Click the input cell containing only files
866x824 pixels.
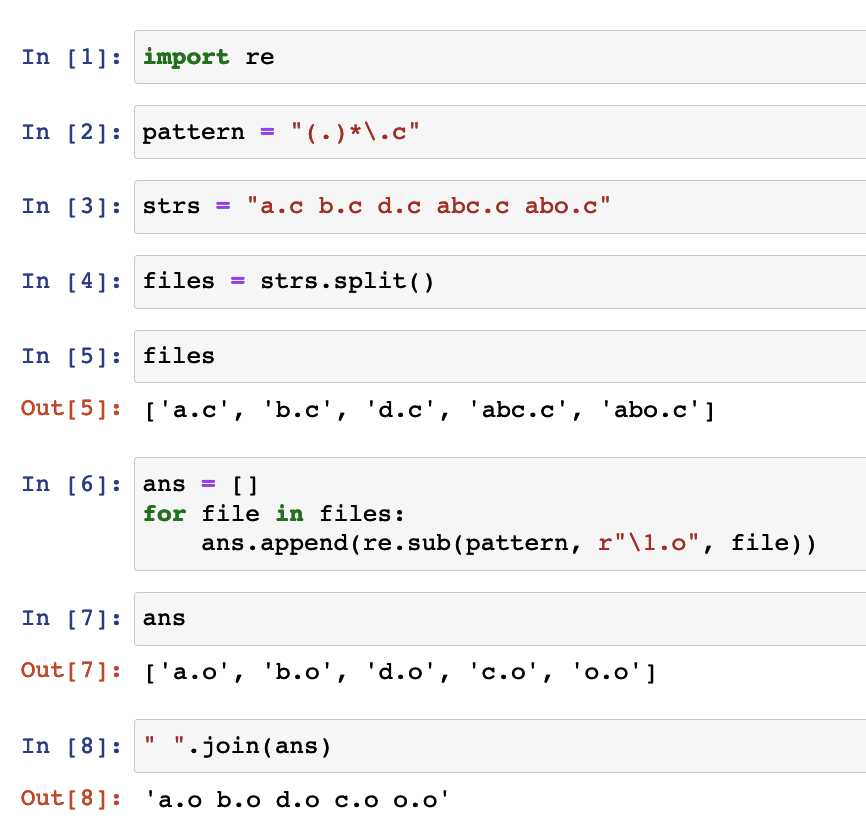[x=500, y=356]
